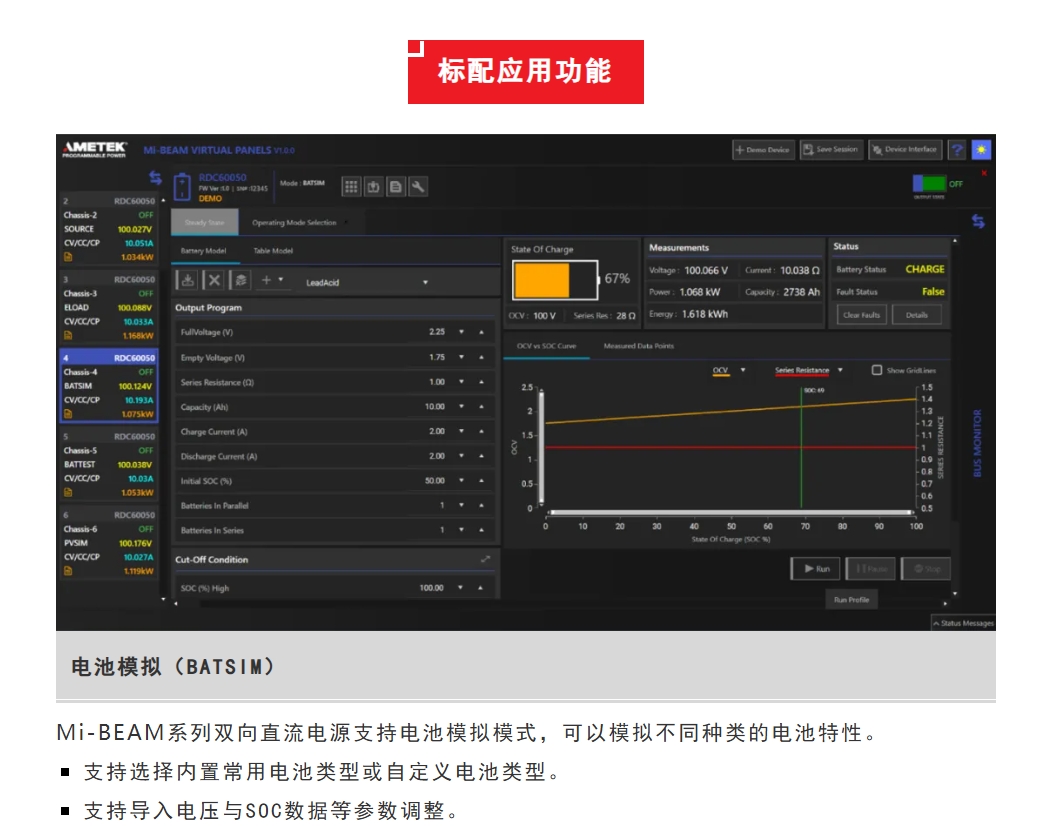Decrease Batteries In Series with its down arrow

(461, 530)
